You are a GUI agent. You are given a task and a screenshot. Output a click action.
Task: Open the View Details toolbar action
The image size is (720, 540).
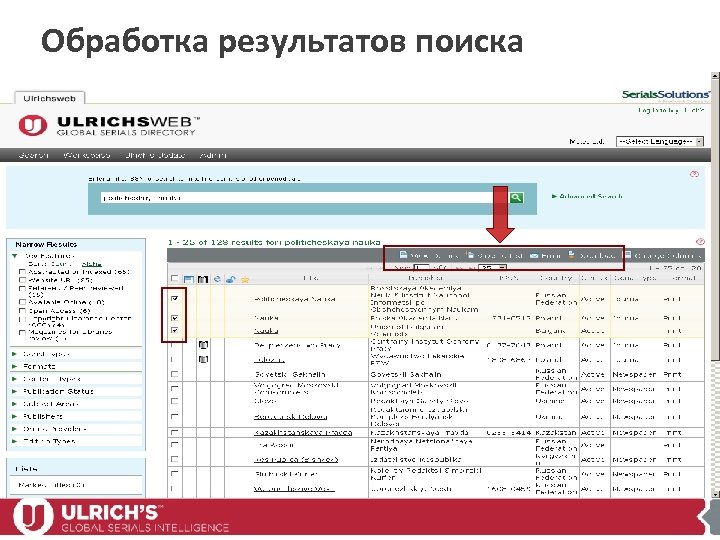click(429, 255)
